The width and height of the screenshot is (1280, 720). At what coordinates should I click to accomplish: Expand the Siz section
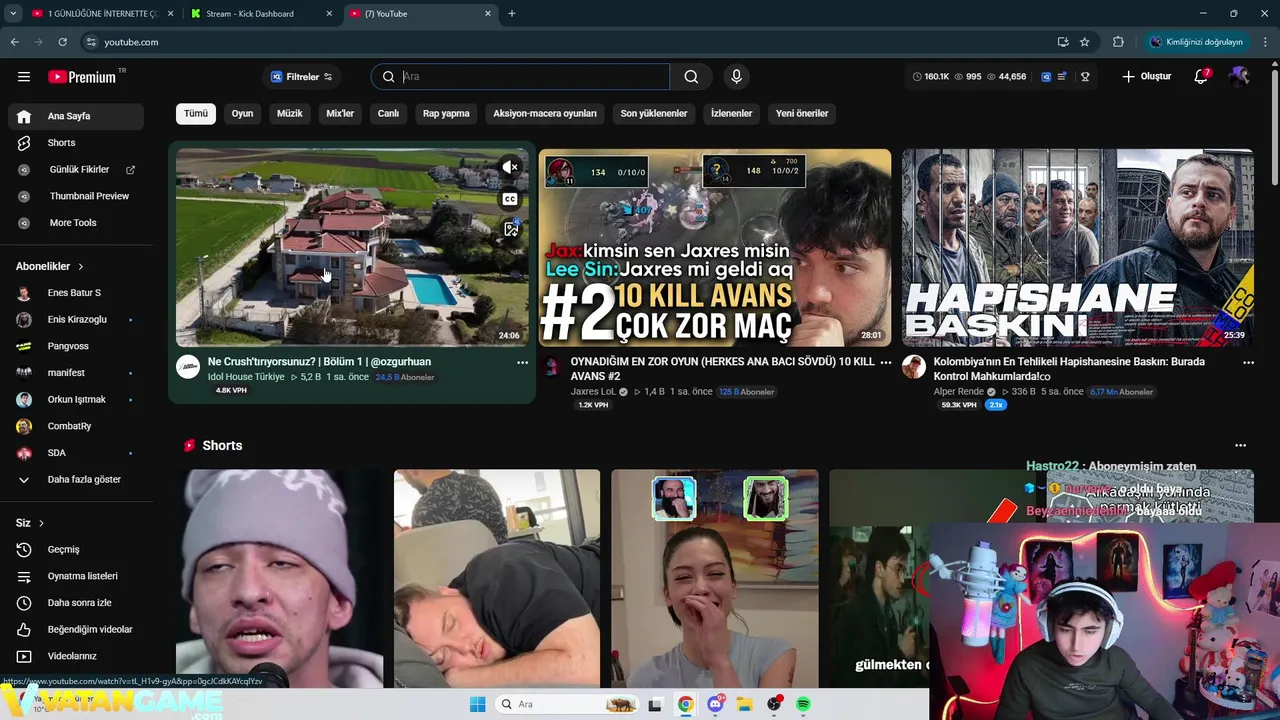pyautogui.click(x=30, y=523)
